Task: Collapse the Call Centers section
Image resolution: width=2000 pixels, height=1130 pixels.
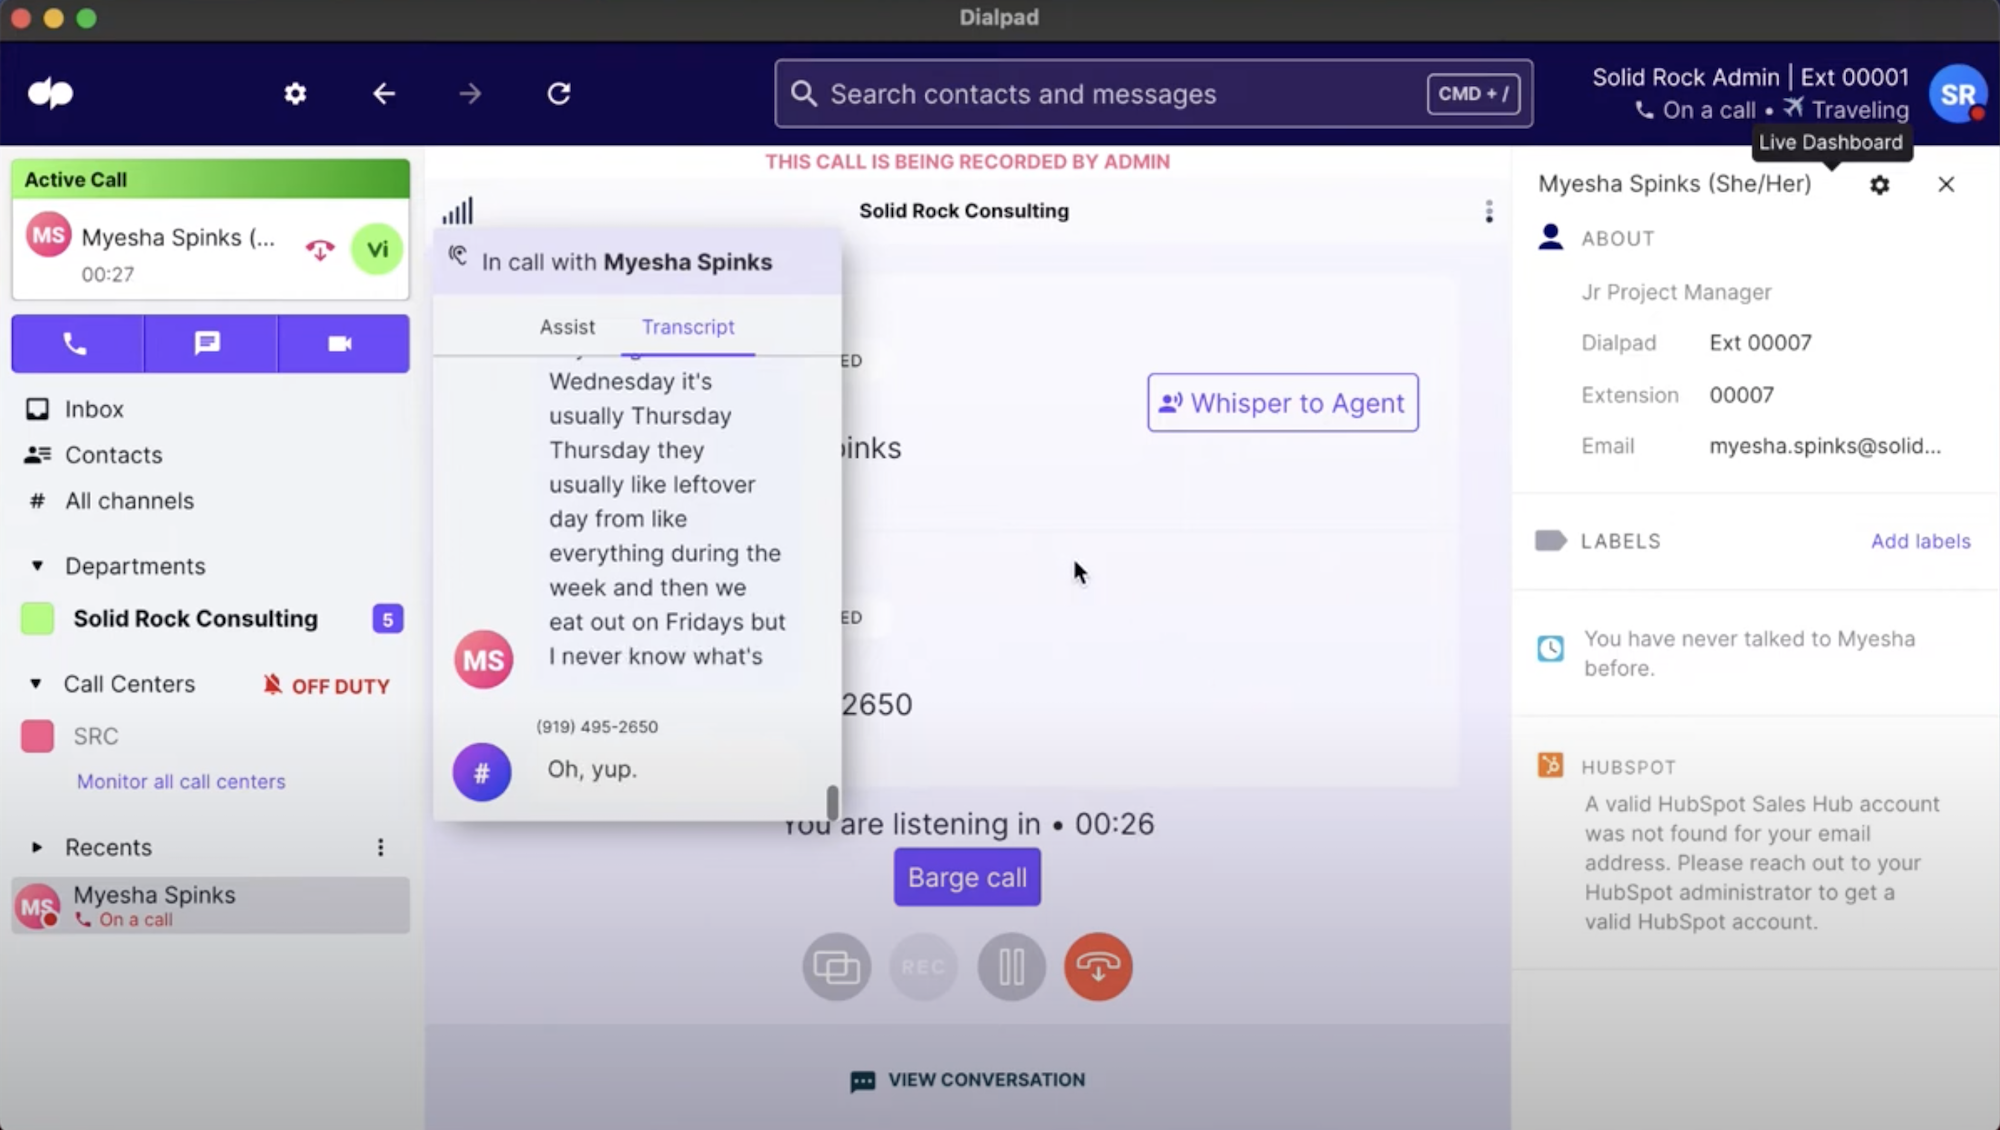Action: click(36, 684)
